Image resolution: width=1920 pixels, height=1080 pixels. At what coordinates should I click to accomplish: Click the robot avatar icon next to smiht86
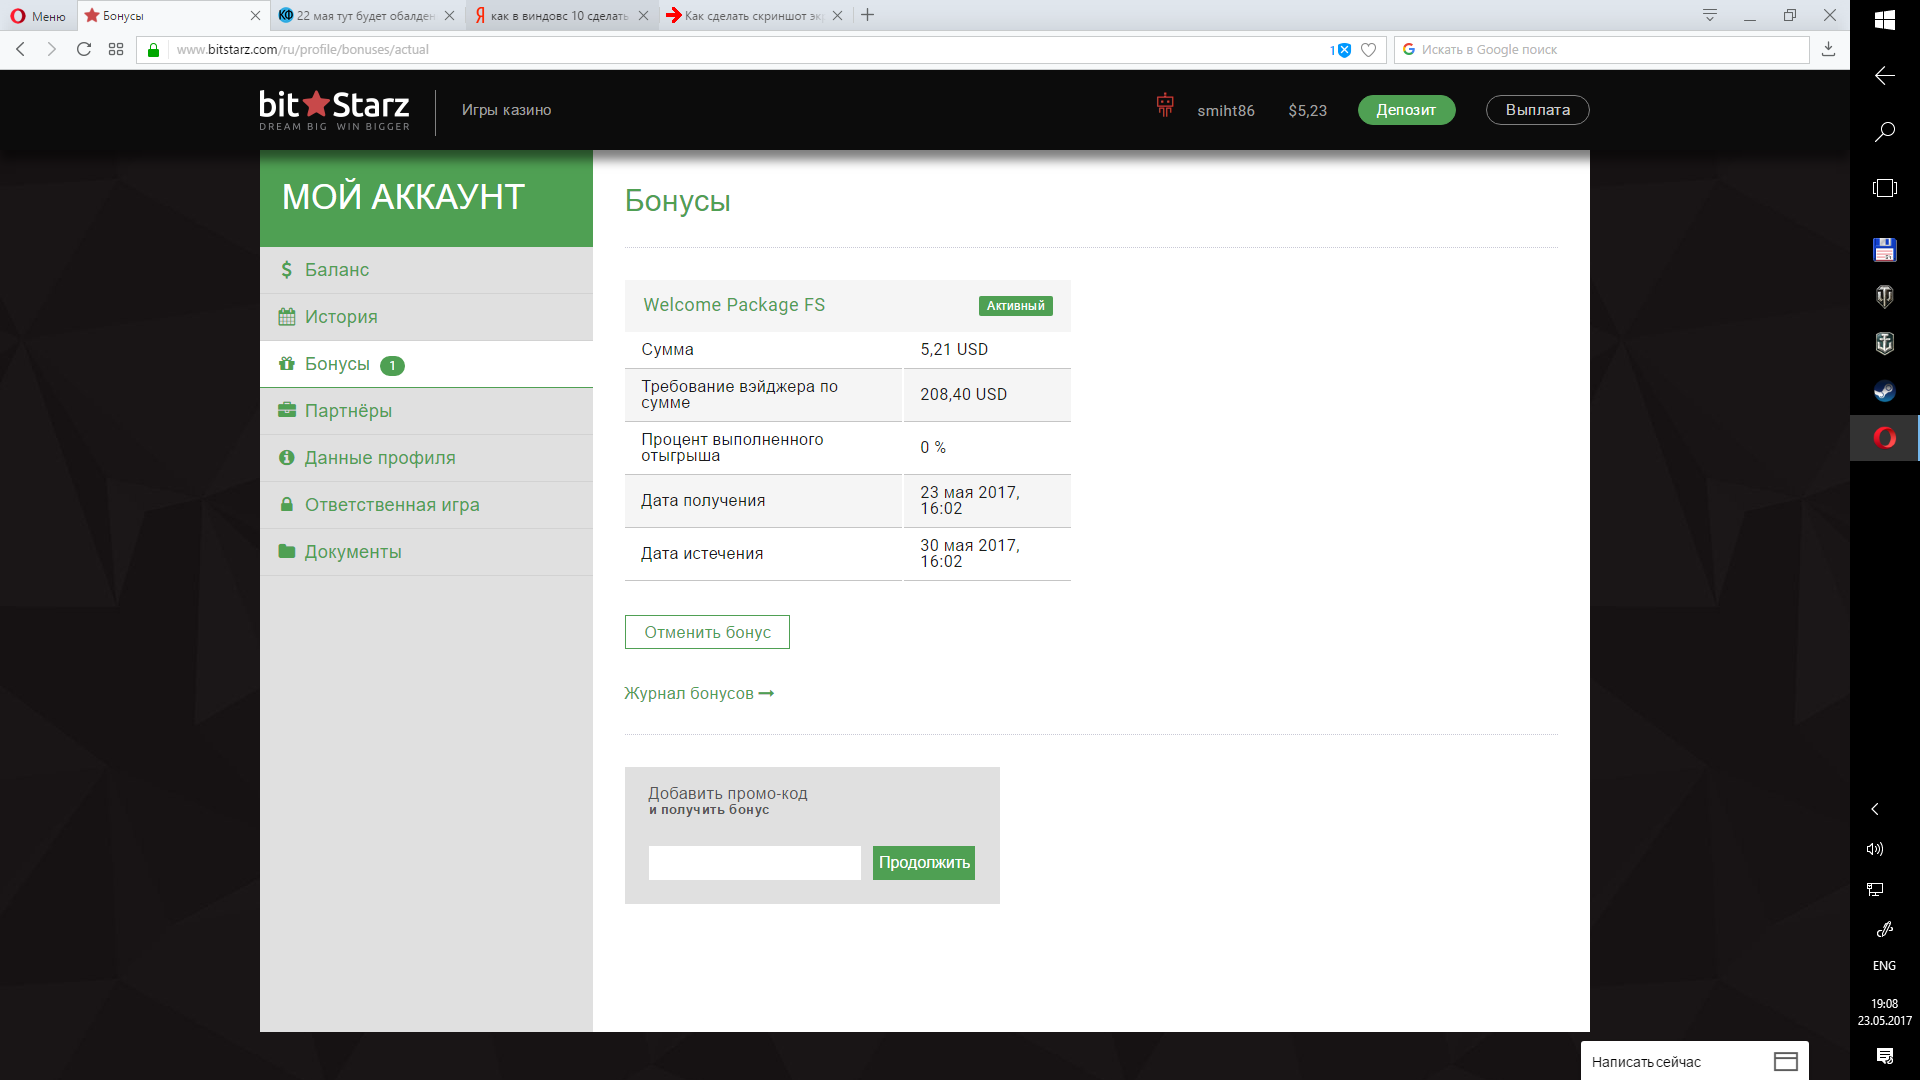tap(1165, 105)
